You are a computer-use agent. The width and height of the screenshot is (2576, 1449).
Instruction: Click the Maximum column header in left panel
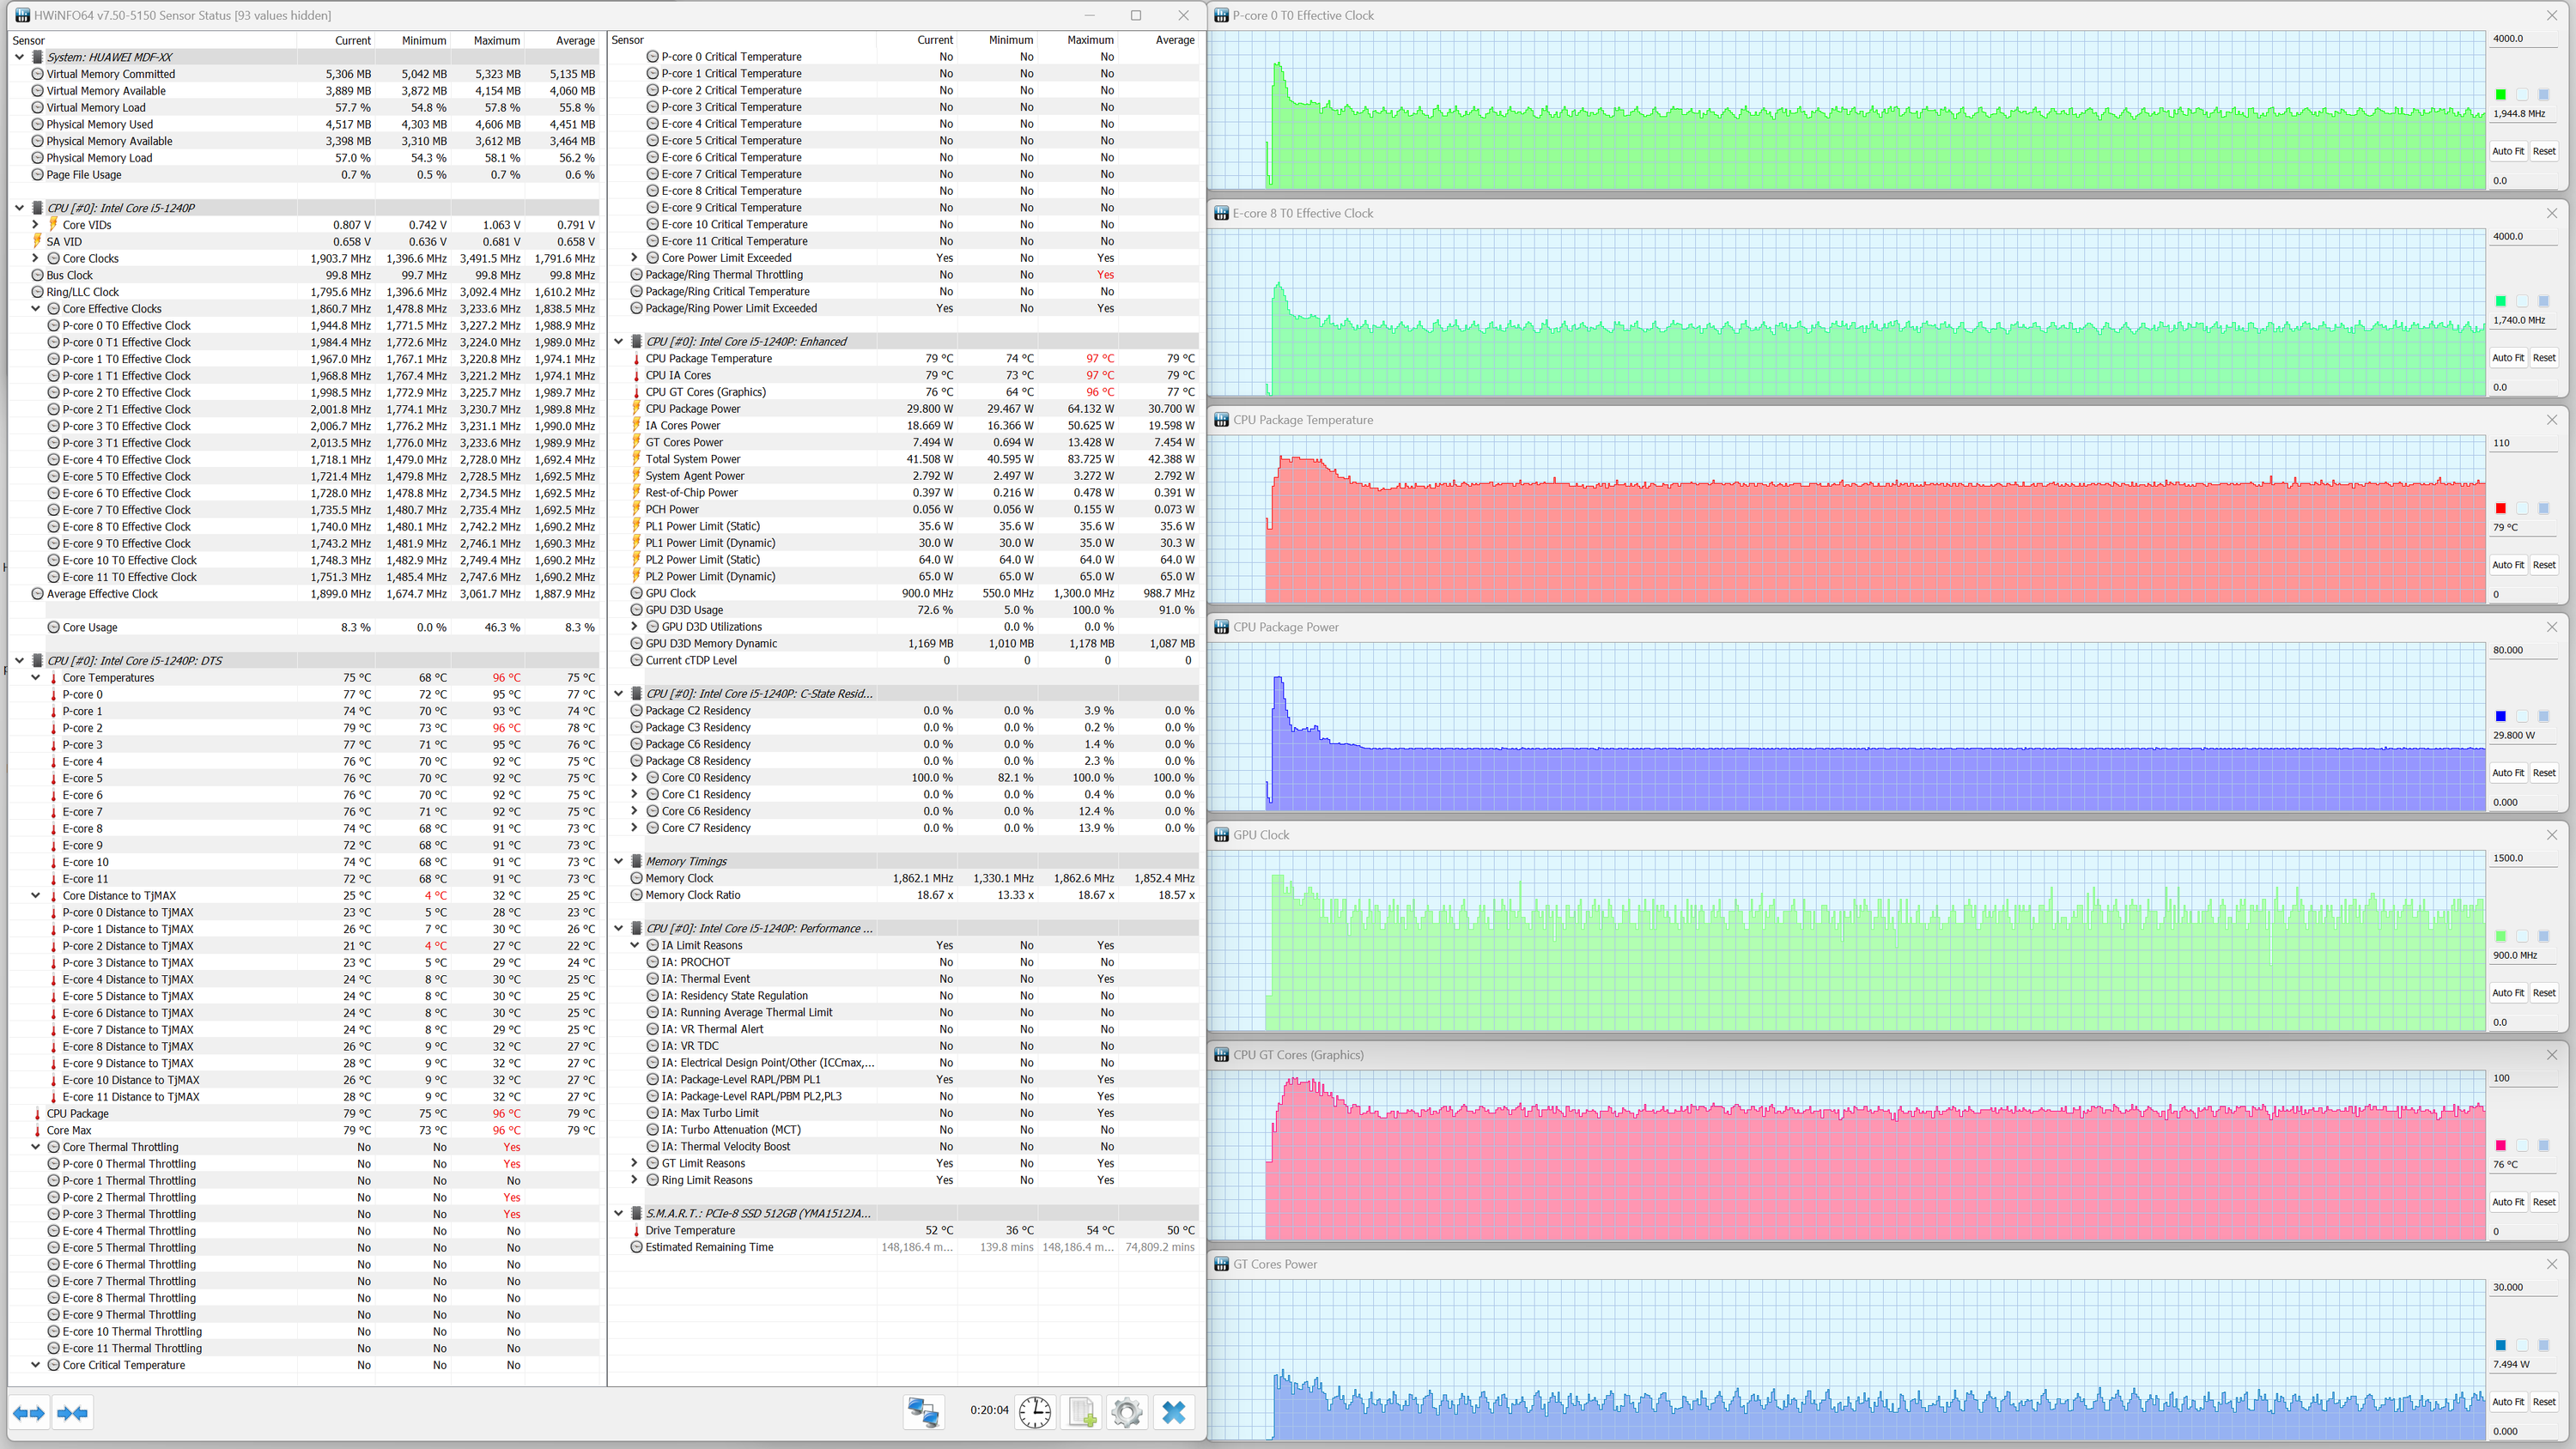(496, 41)
